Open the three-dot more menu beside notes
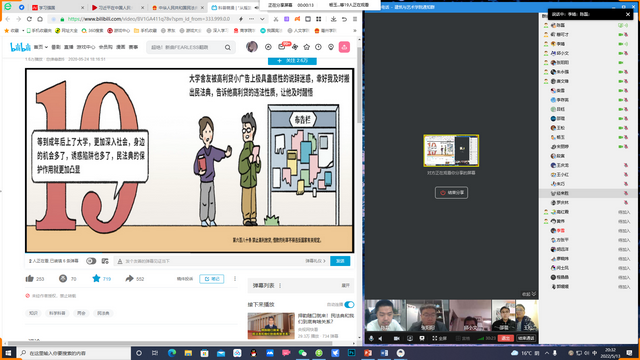Viewport: 640px width, 360px height. pos(235,279)
